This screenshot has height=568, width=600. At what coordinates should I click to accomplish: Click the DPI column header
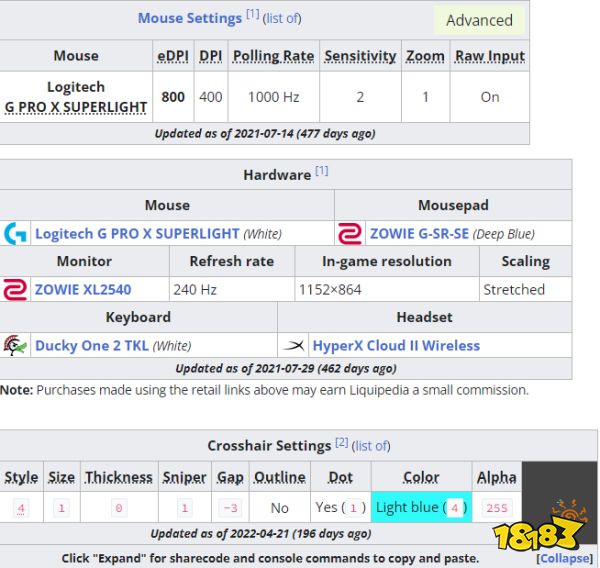coord(210,56)
